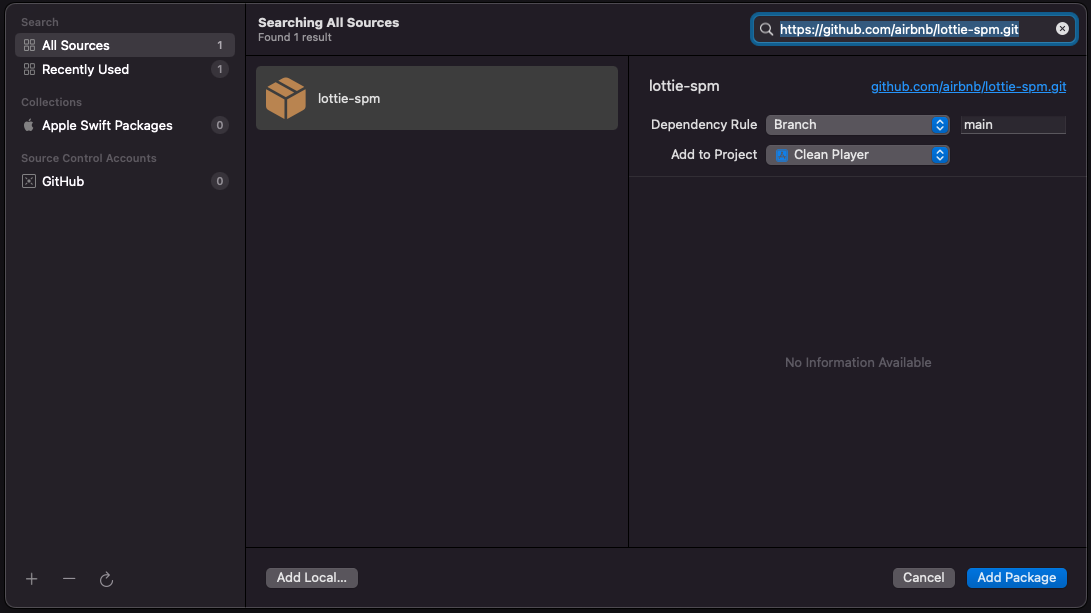The width and height of the screenshot is (1091, 613).
Task: Click the 'Source Control Accounts' section header
Action: tap(88, 159)
